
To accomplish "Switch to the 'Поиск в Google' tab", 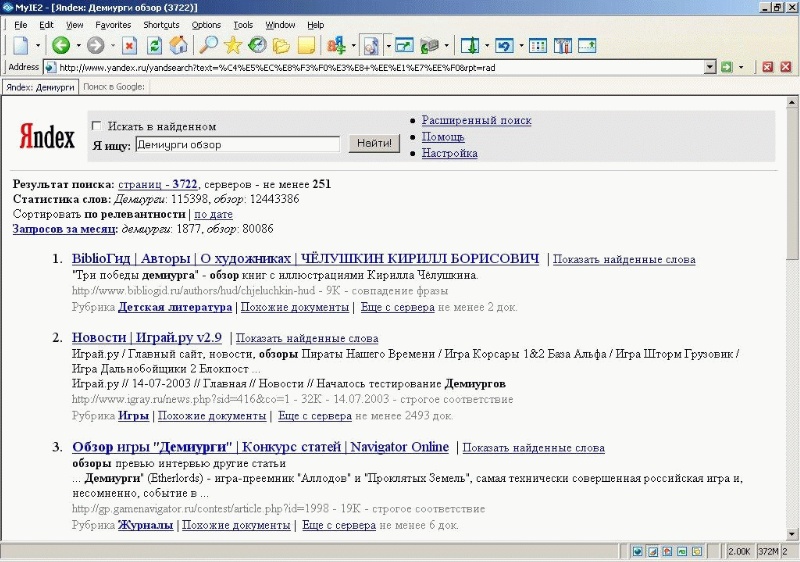I will coord(114,87).
